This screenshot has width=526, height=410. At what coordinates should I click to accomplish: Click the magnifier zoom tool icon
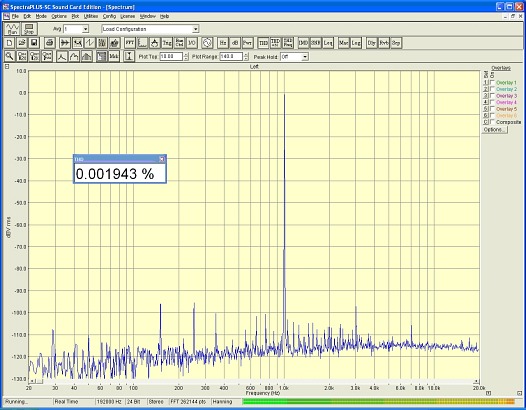[9, 56]
